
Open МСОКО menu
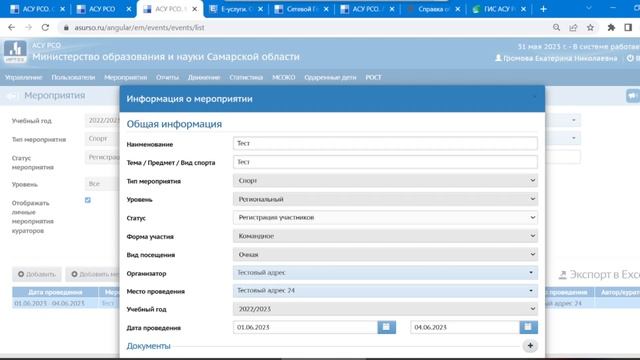pyautogui.click(x=284, y=77)
